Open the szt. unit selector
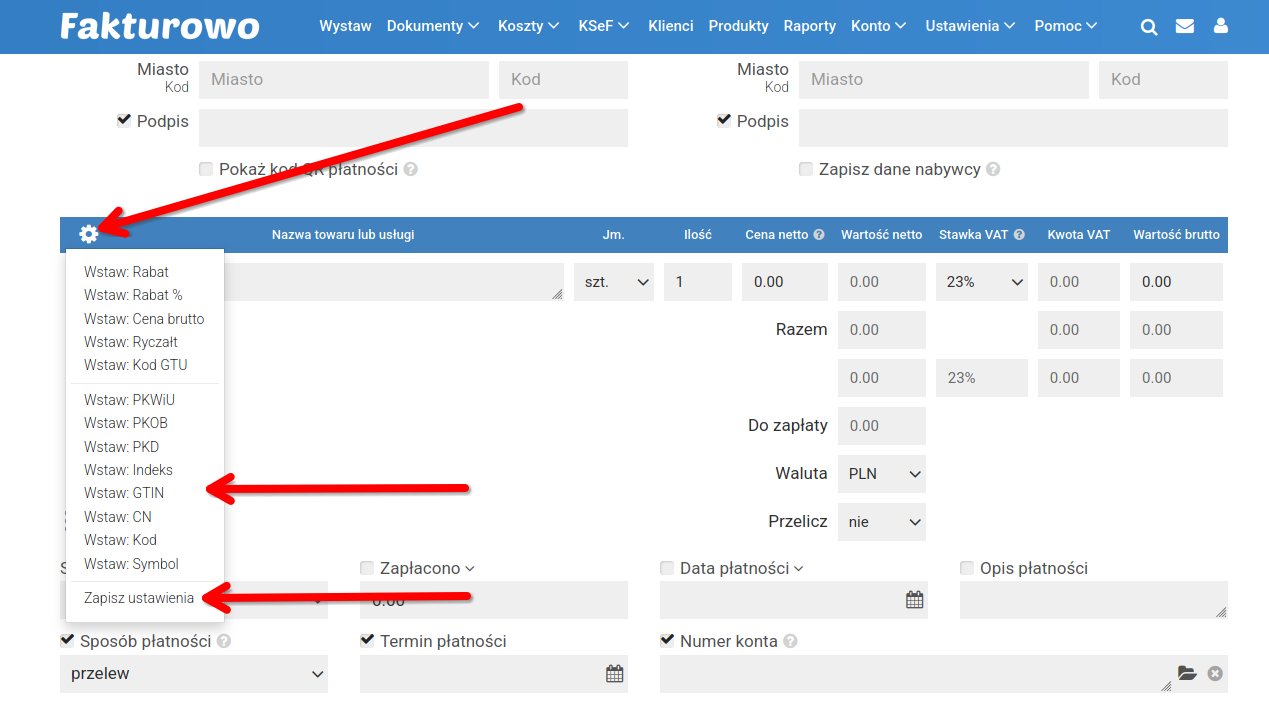The image size is (1269, 702). (613, 282)
